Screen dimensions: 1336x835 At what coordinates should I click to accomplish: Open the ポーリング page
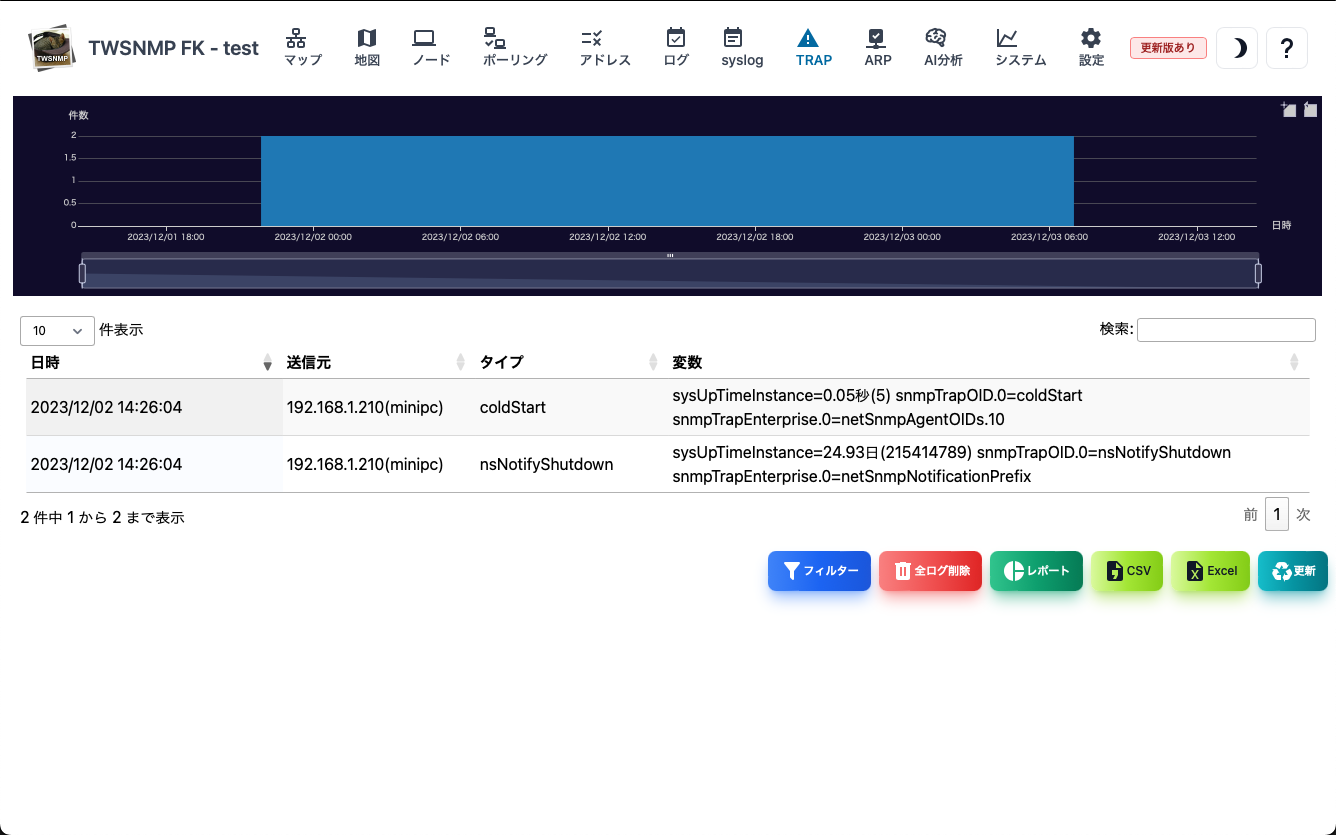(515, 48)
